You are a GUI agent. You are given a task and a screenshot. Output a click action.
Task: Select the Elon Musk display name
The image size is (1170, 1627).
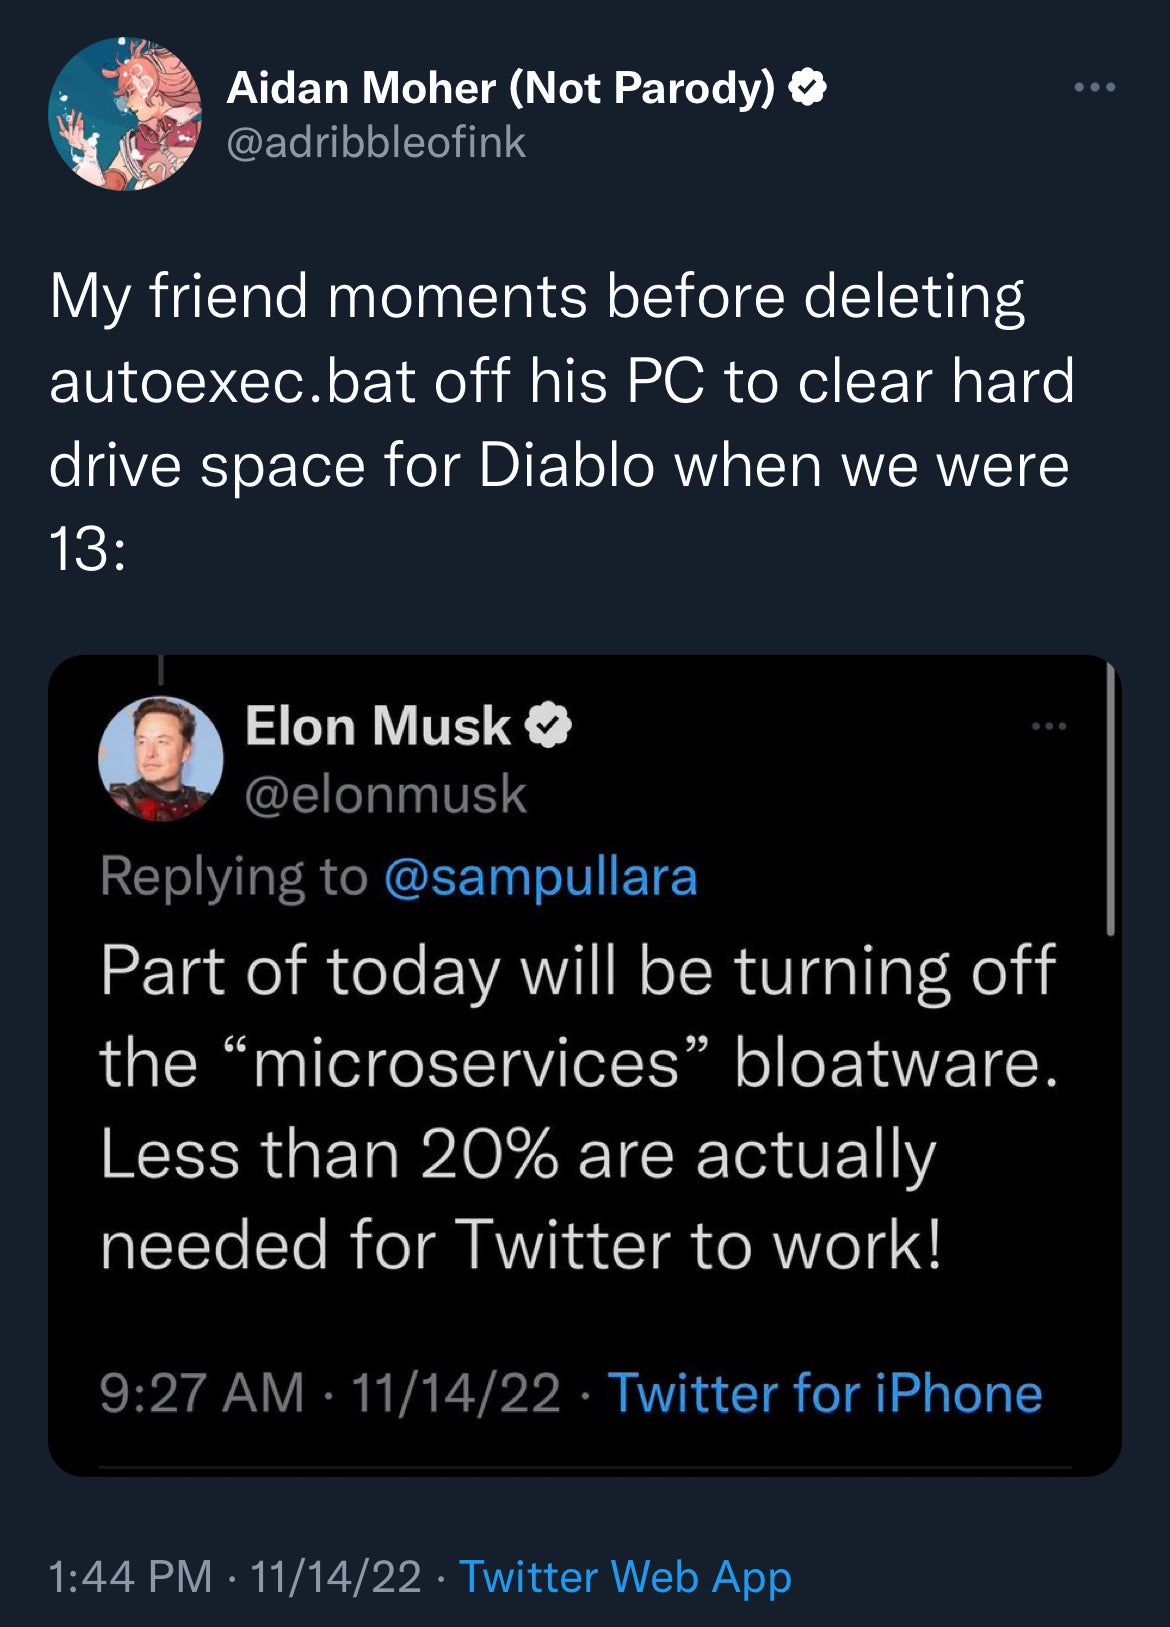377,726
